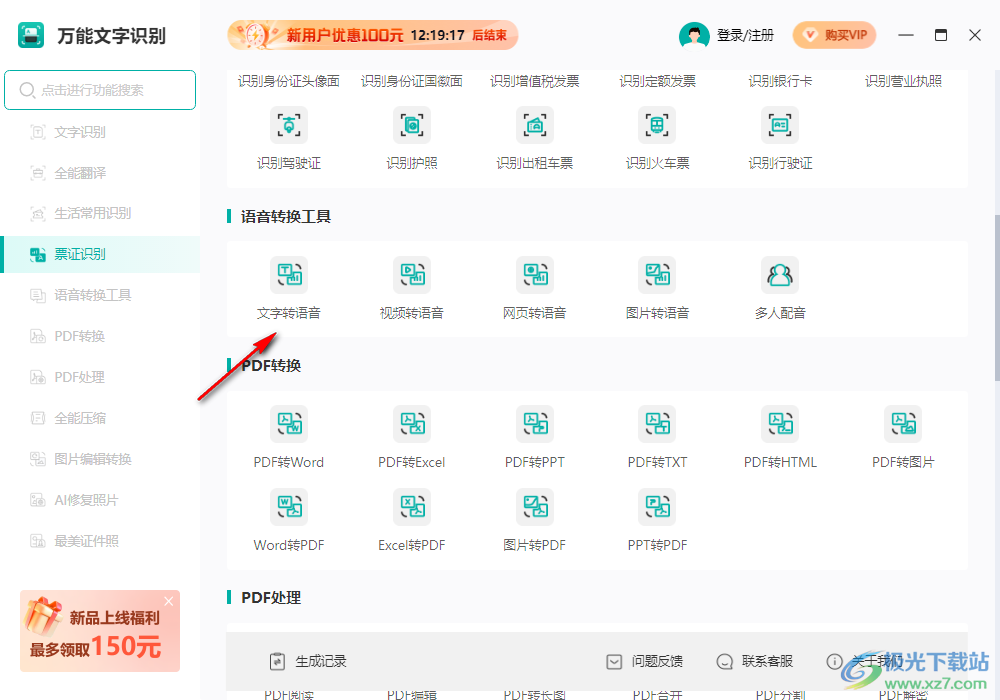Image resolution: width=1000 pixels, height=700 pixels.
Task: Open the 识别行驶证 vehicle license recognition tool
Action: (780, 139)
